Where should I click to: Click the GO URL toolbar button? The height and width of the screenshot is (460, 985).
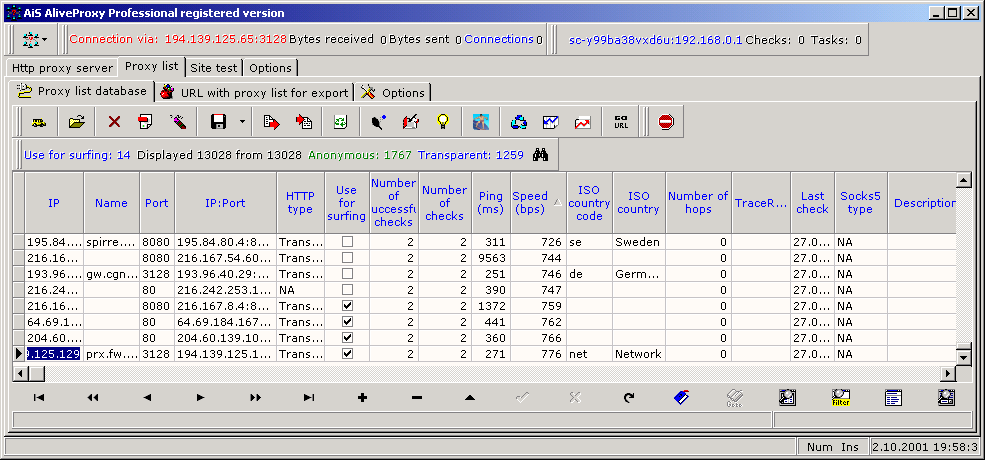coord(621,122)
